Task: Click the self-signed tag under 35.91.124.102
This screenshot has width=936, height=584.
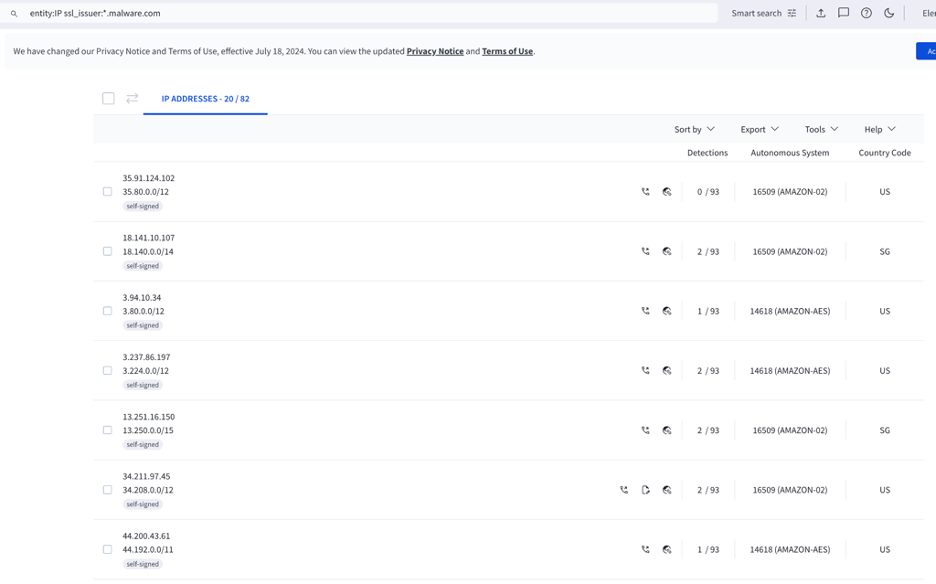Action: 143,206
